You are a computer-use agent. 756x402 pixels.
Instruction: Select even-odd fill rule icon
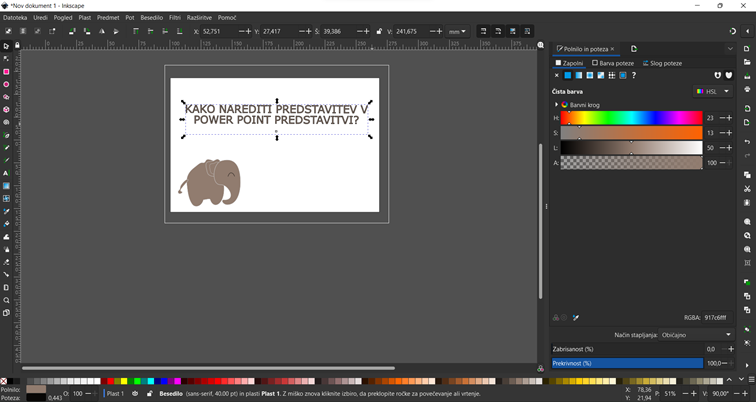pos(717,75)
